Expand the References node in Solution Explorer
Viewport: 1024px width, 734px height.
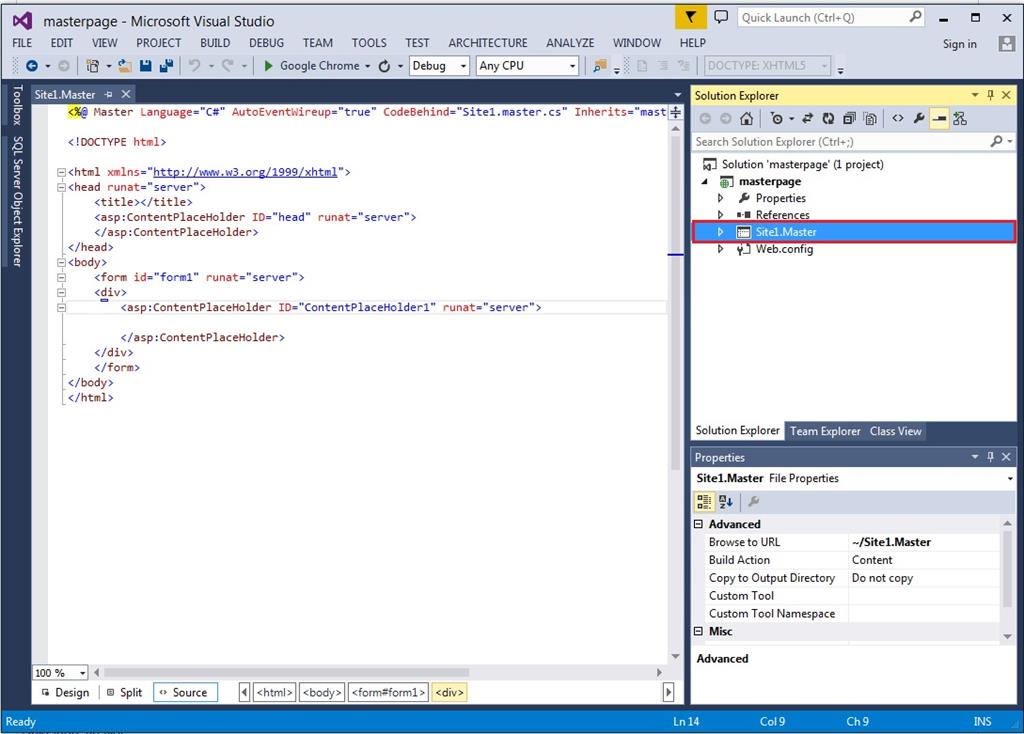coord(720,215)
